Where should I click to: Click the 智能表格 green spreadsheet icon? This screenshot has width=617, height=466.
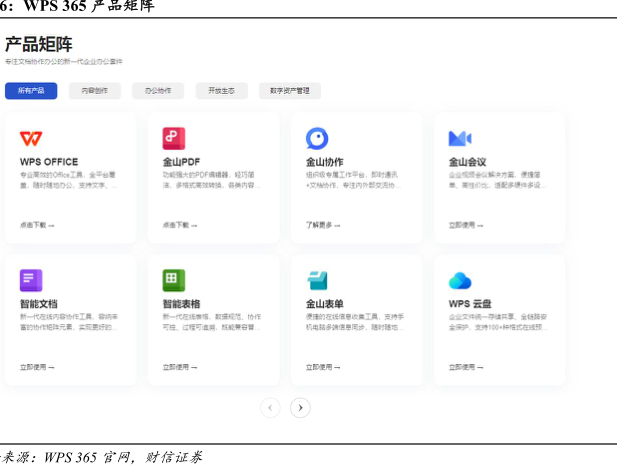click(174, 280)
